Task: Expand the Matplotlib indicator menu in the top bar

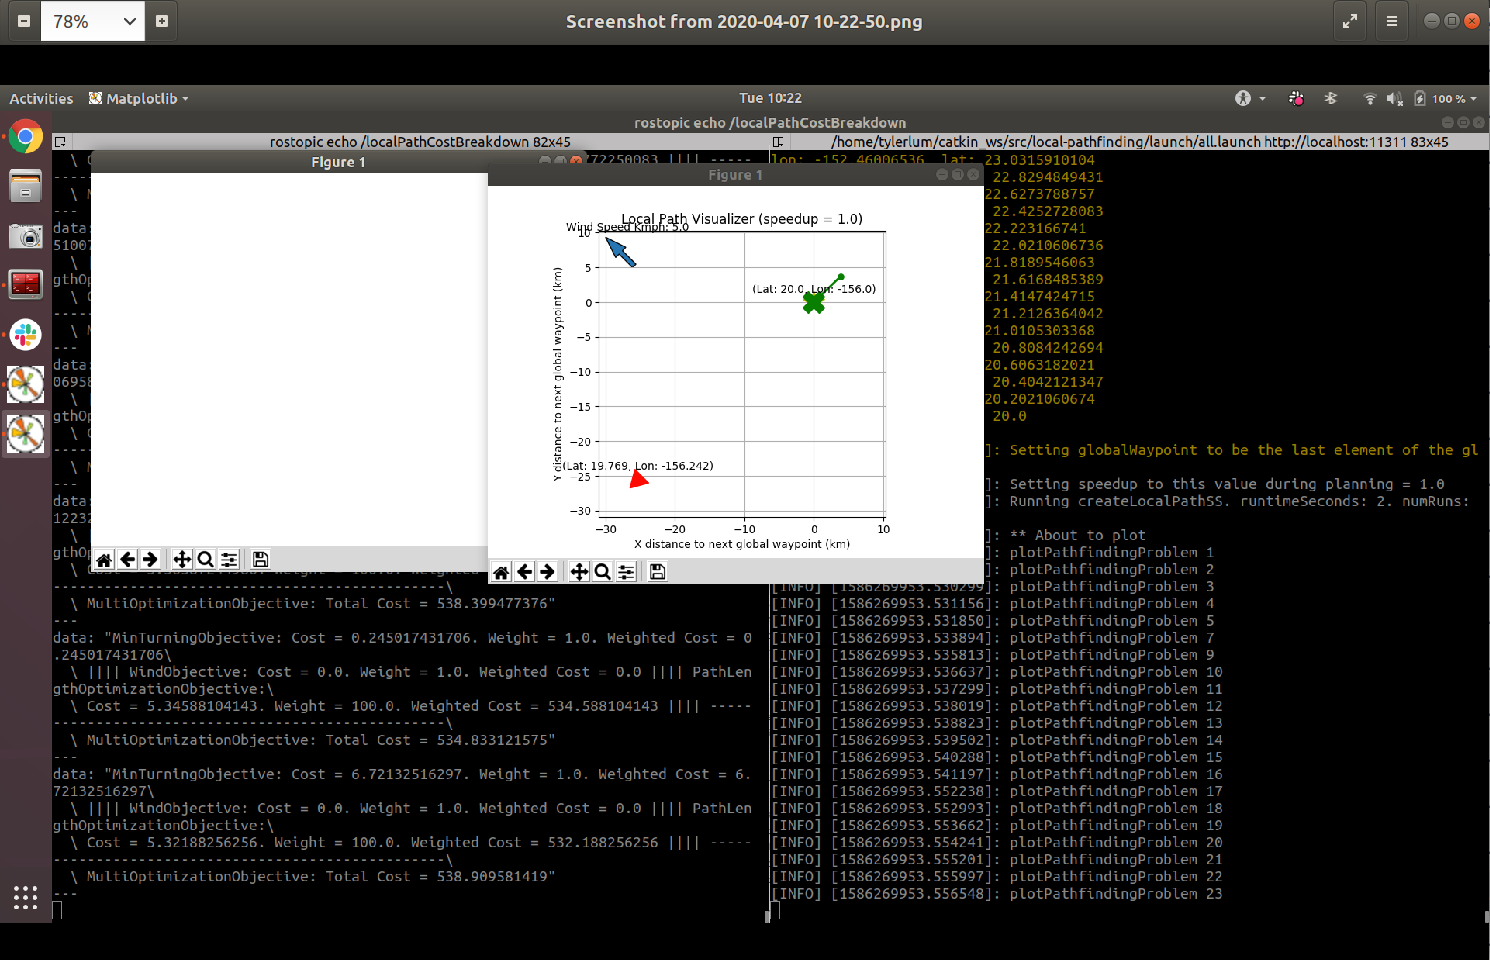Action: click(138, 98)
